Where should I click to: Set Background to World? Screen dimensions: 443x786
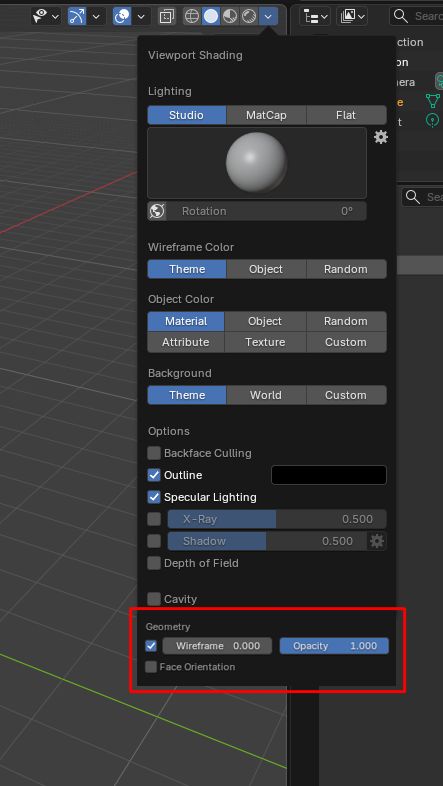click(266, 395)
